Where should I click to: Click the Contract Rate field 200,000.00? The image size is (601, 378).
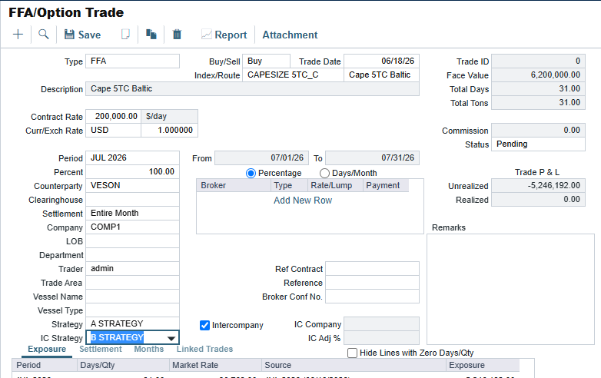click(x=113, y=116)
